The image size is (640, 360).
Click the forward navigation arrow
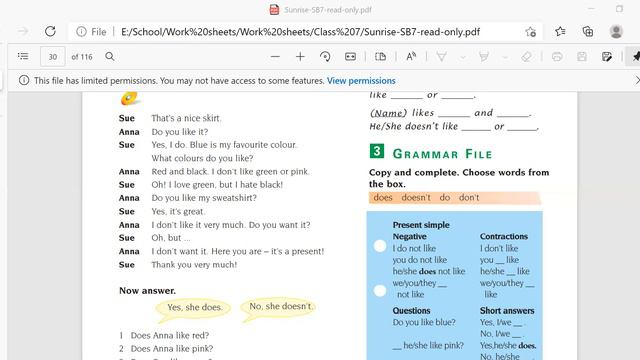pos(23,31)
